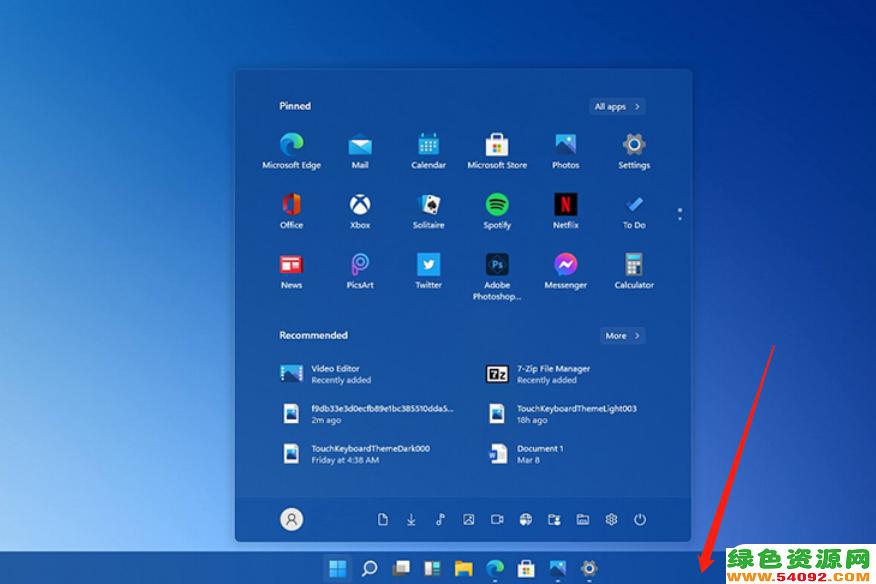The width and height of the screenshot is (876, 584).
Task: Click the Power button
Action: coord(640,519)
